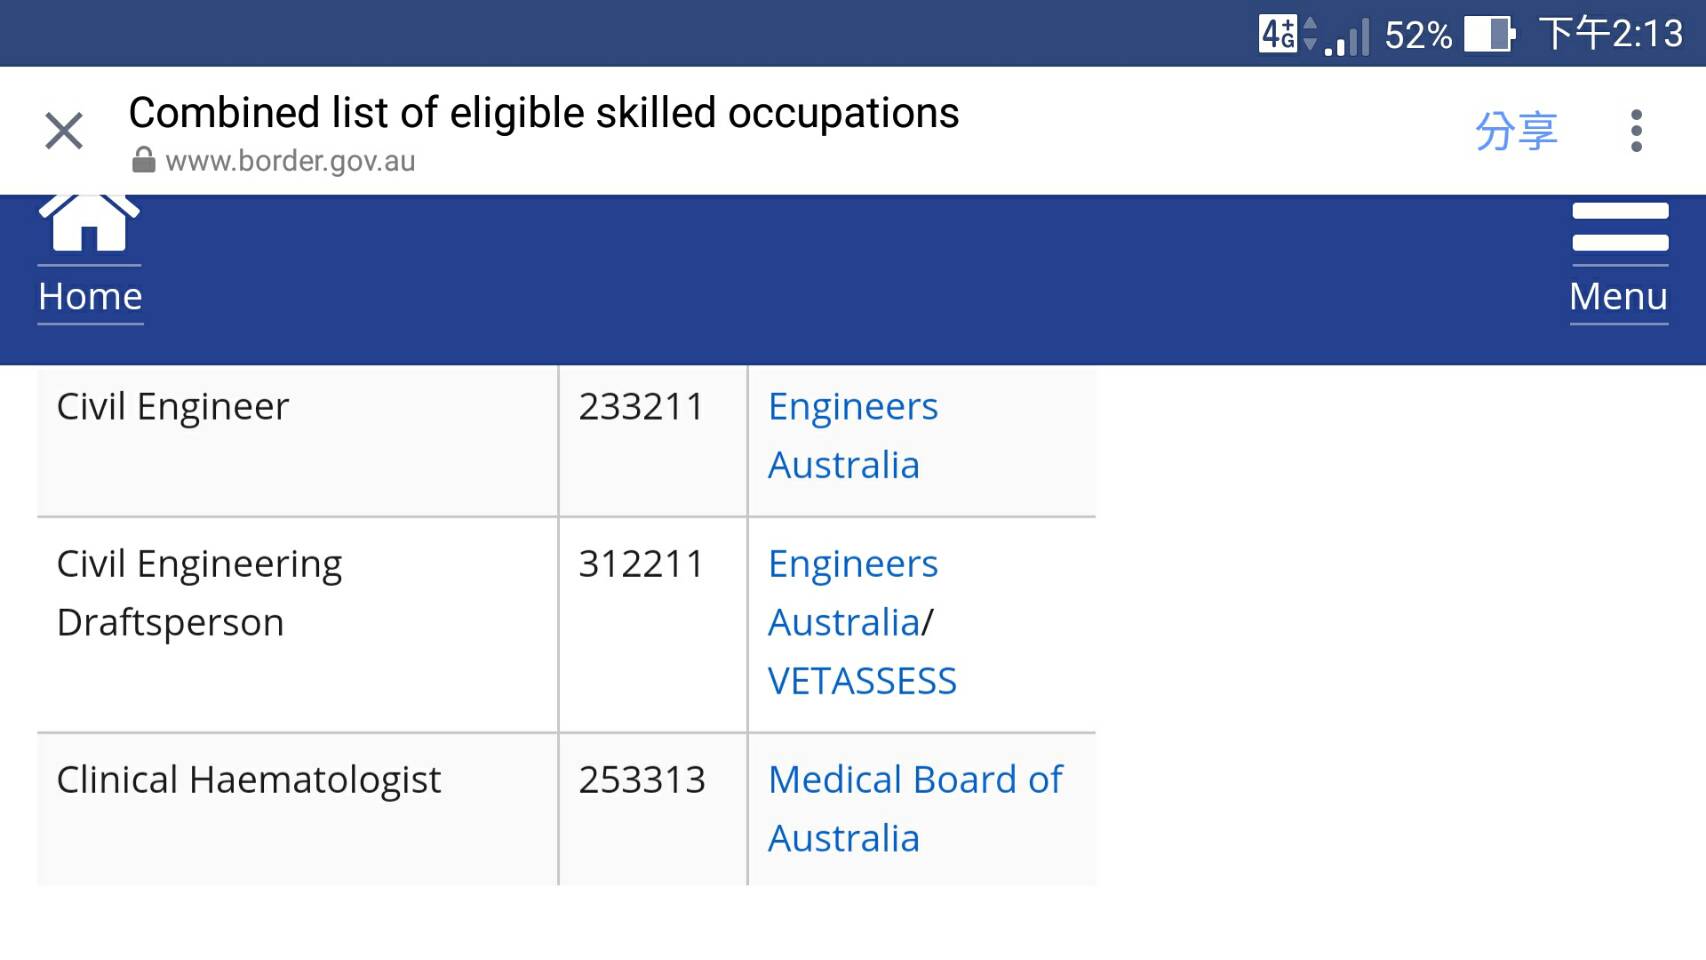
Task: Open the hamburger Menu icon
Action: [1620, 228]
